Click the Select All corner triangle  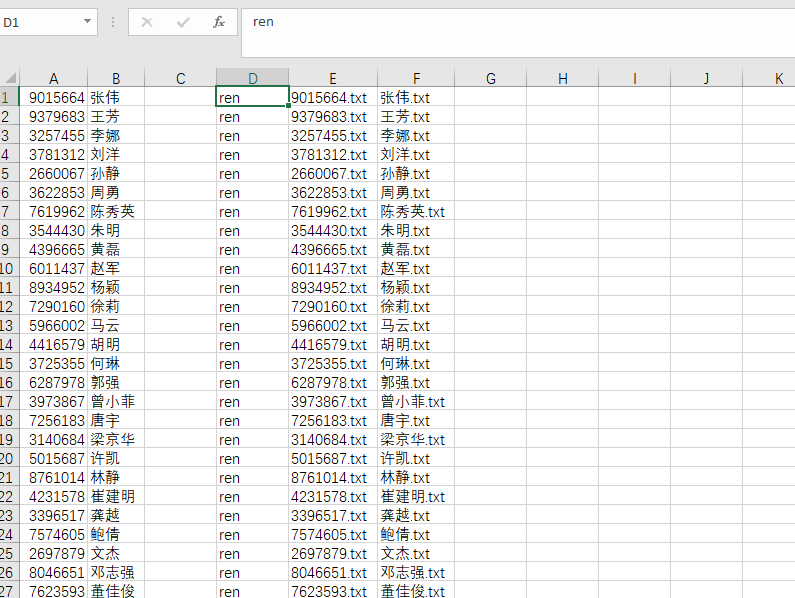coord(10,78)
